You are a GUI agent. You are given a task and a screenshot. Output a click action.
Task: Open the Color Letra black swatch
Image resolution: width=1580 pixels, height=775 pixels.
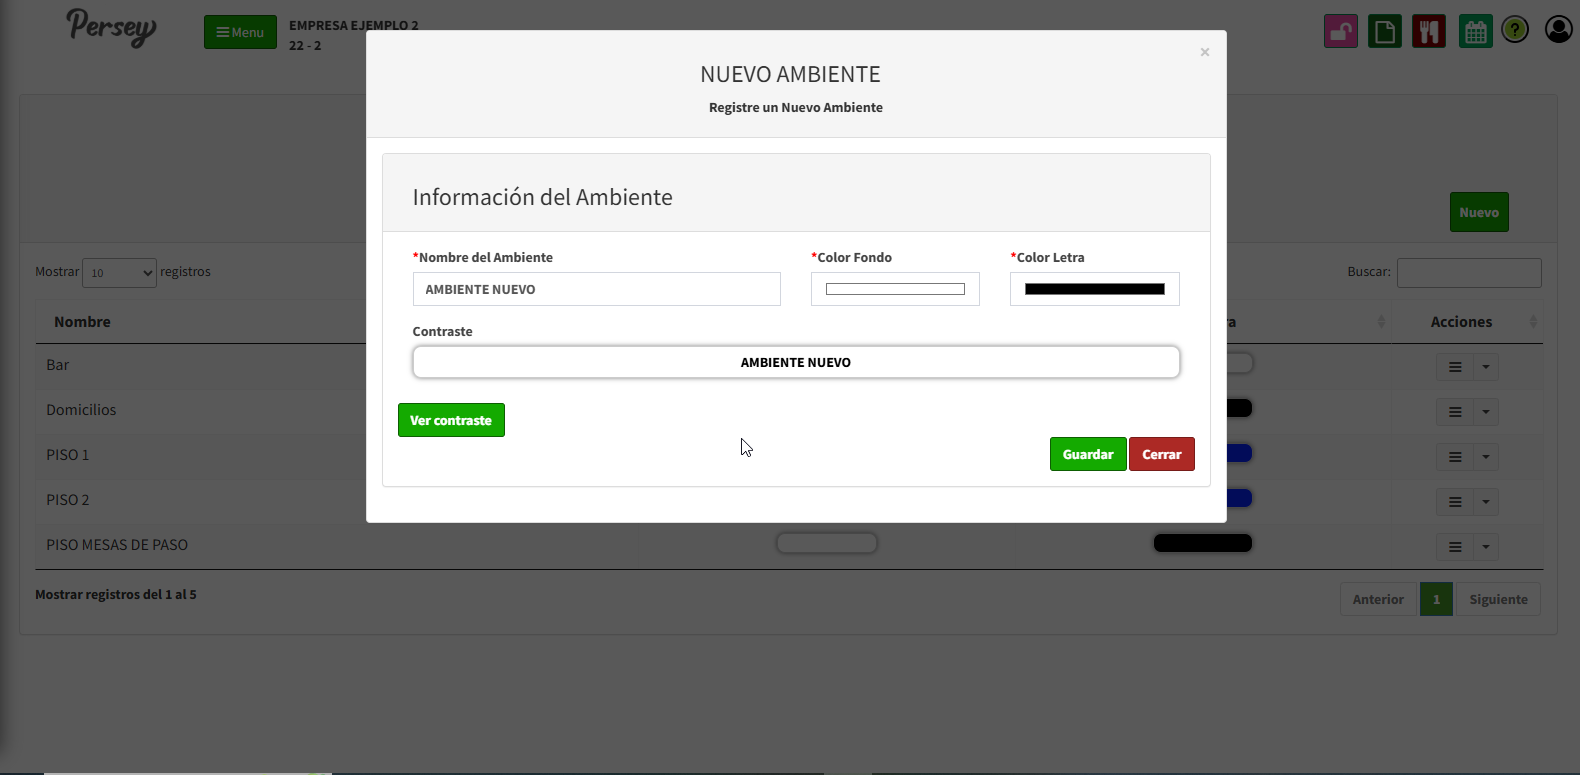tap(1094, 289)
